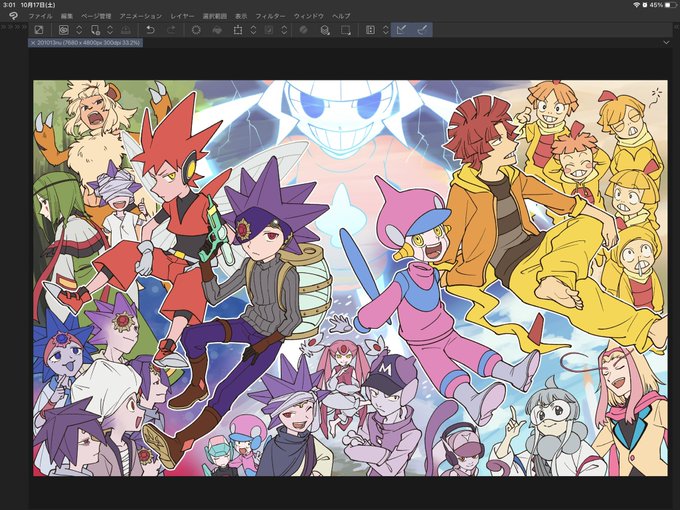Viewport: 680px width, 510px height.
Task: Click the square diagonal-split icon at the toolbar's left end
Action: point(39,30)
